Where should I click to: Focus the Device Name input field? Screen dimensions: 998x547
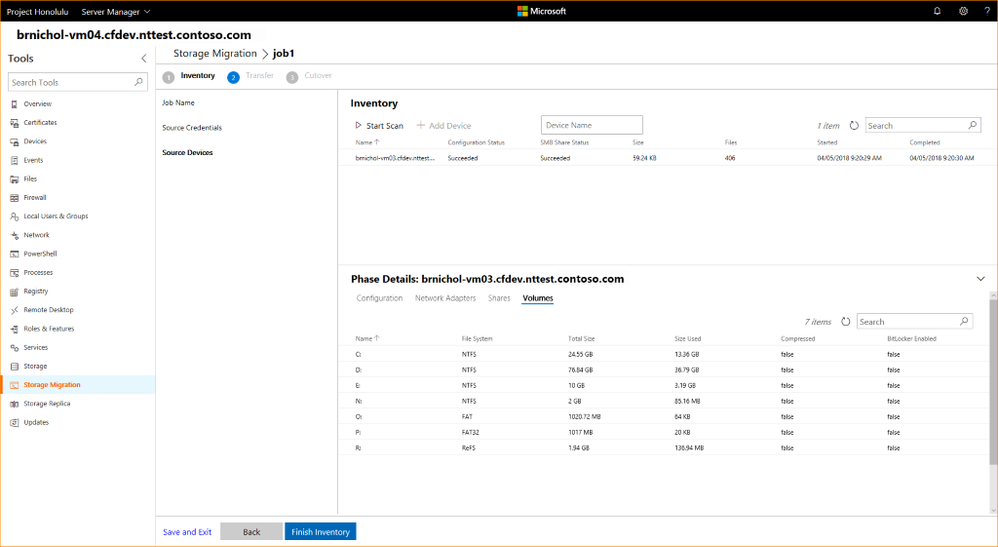tap(592, 125)
